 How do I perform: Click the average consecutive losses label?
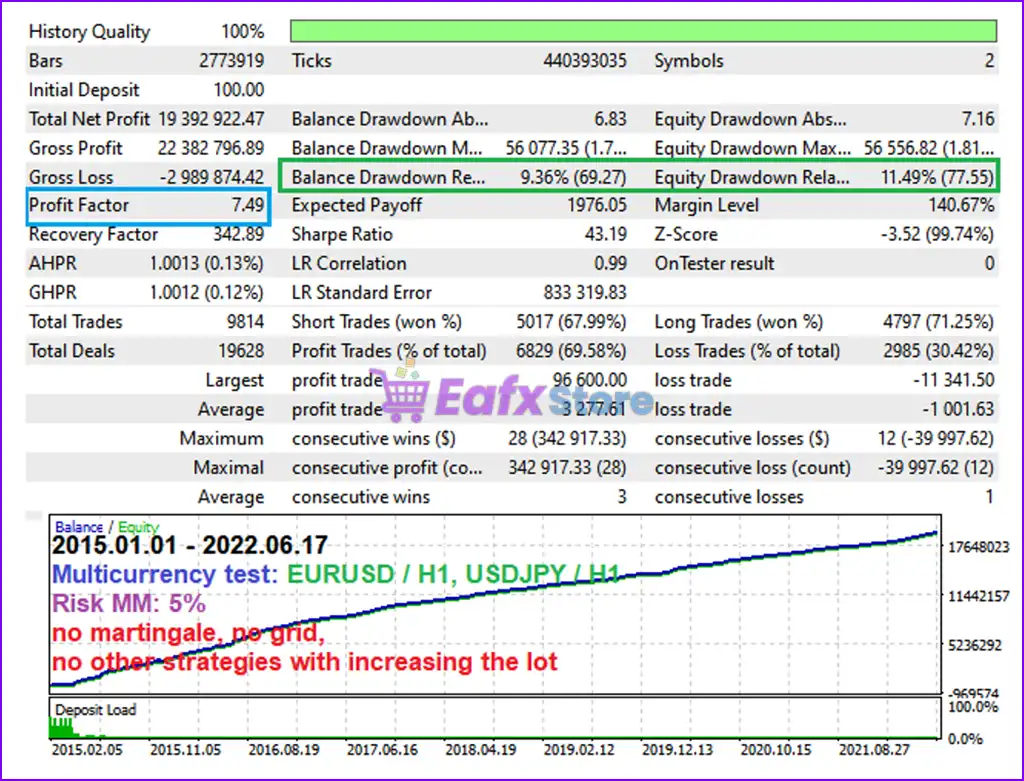pyautogui.click(x=729, y=497)
